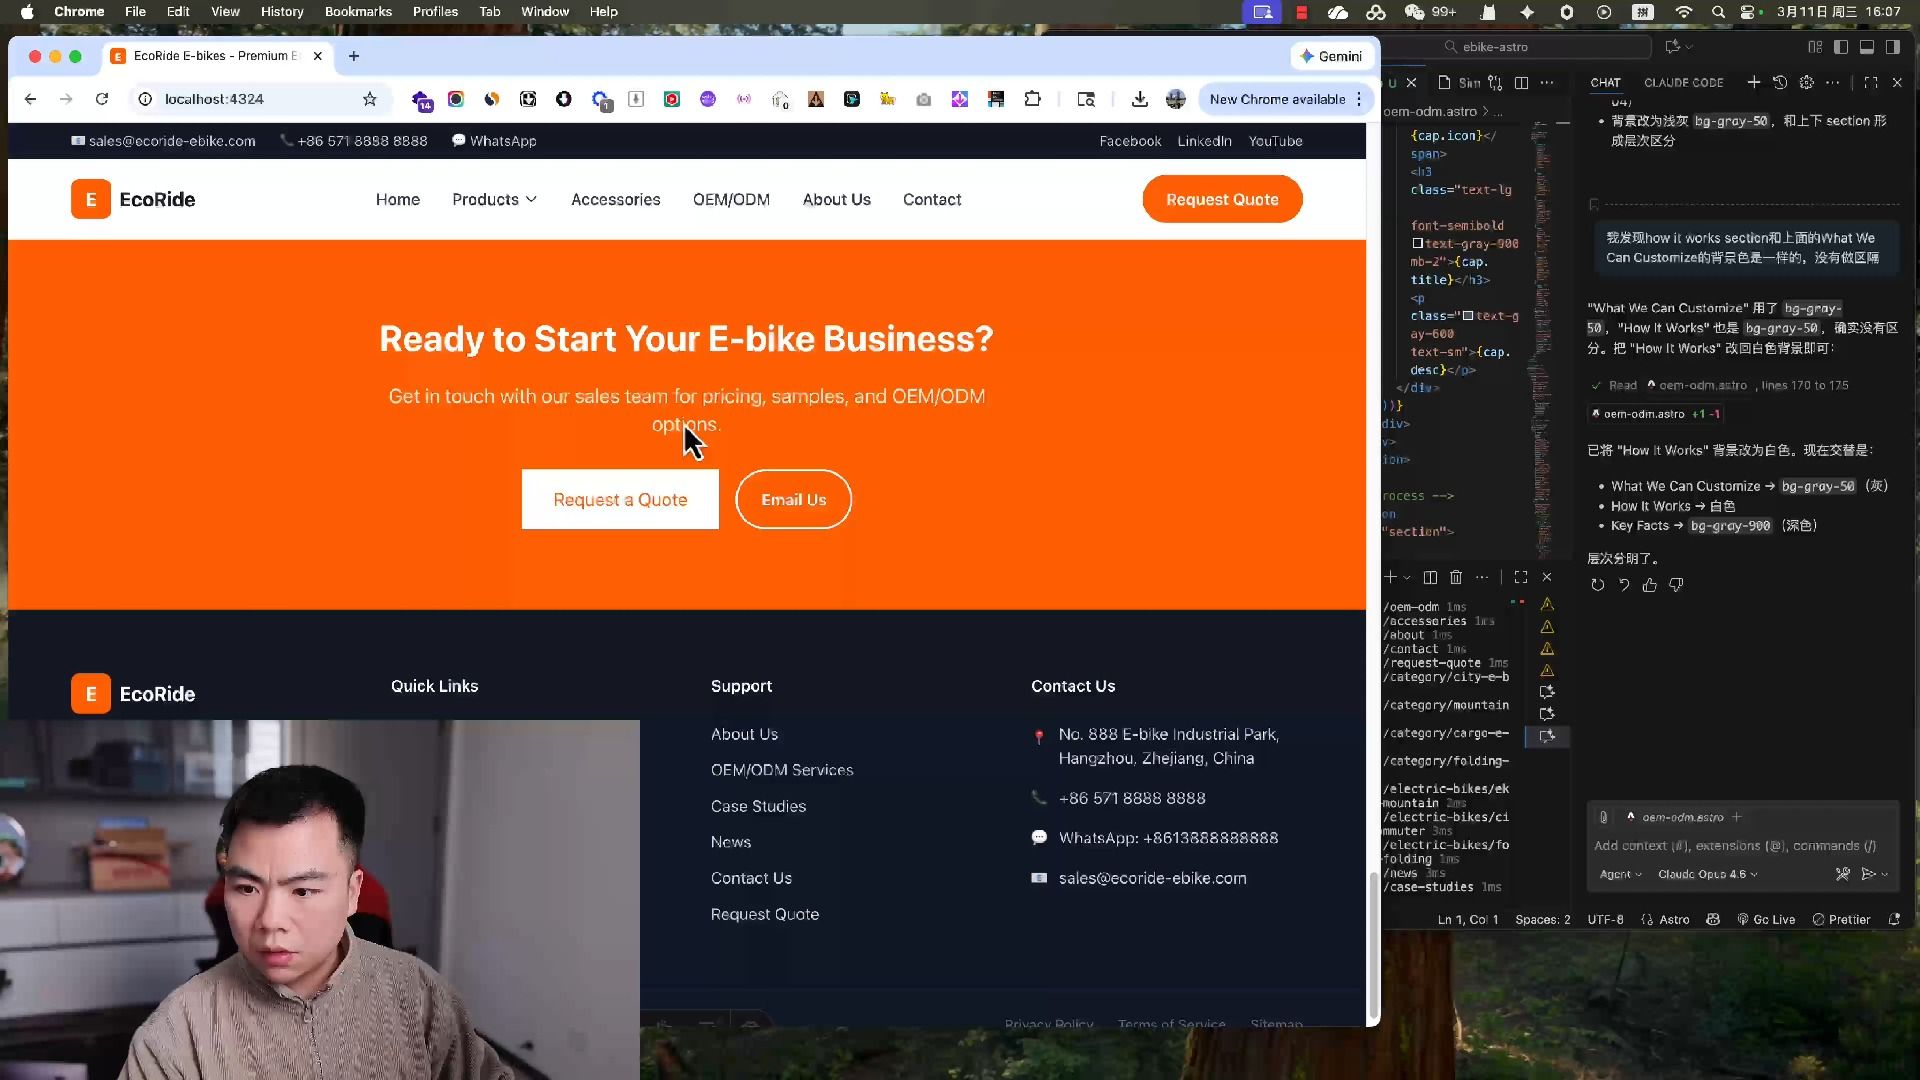The image size is (1920, 1080).
Task: Open Spotlight search in menu bar
Action: point(1718,12)
